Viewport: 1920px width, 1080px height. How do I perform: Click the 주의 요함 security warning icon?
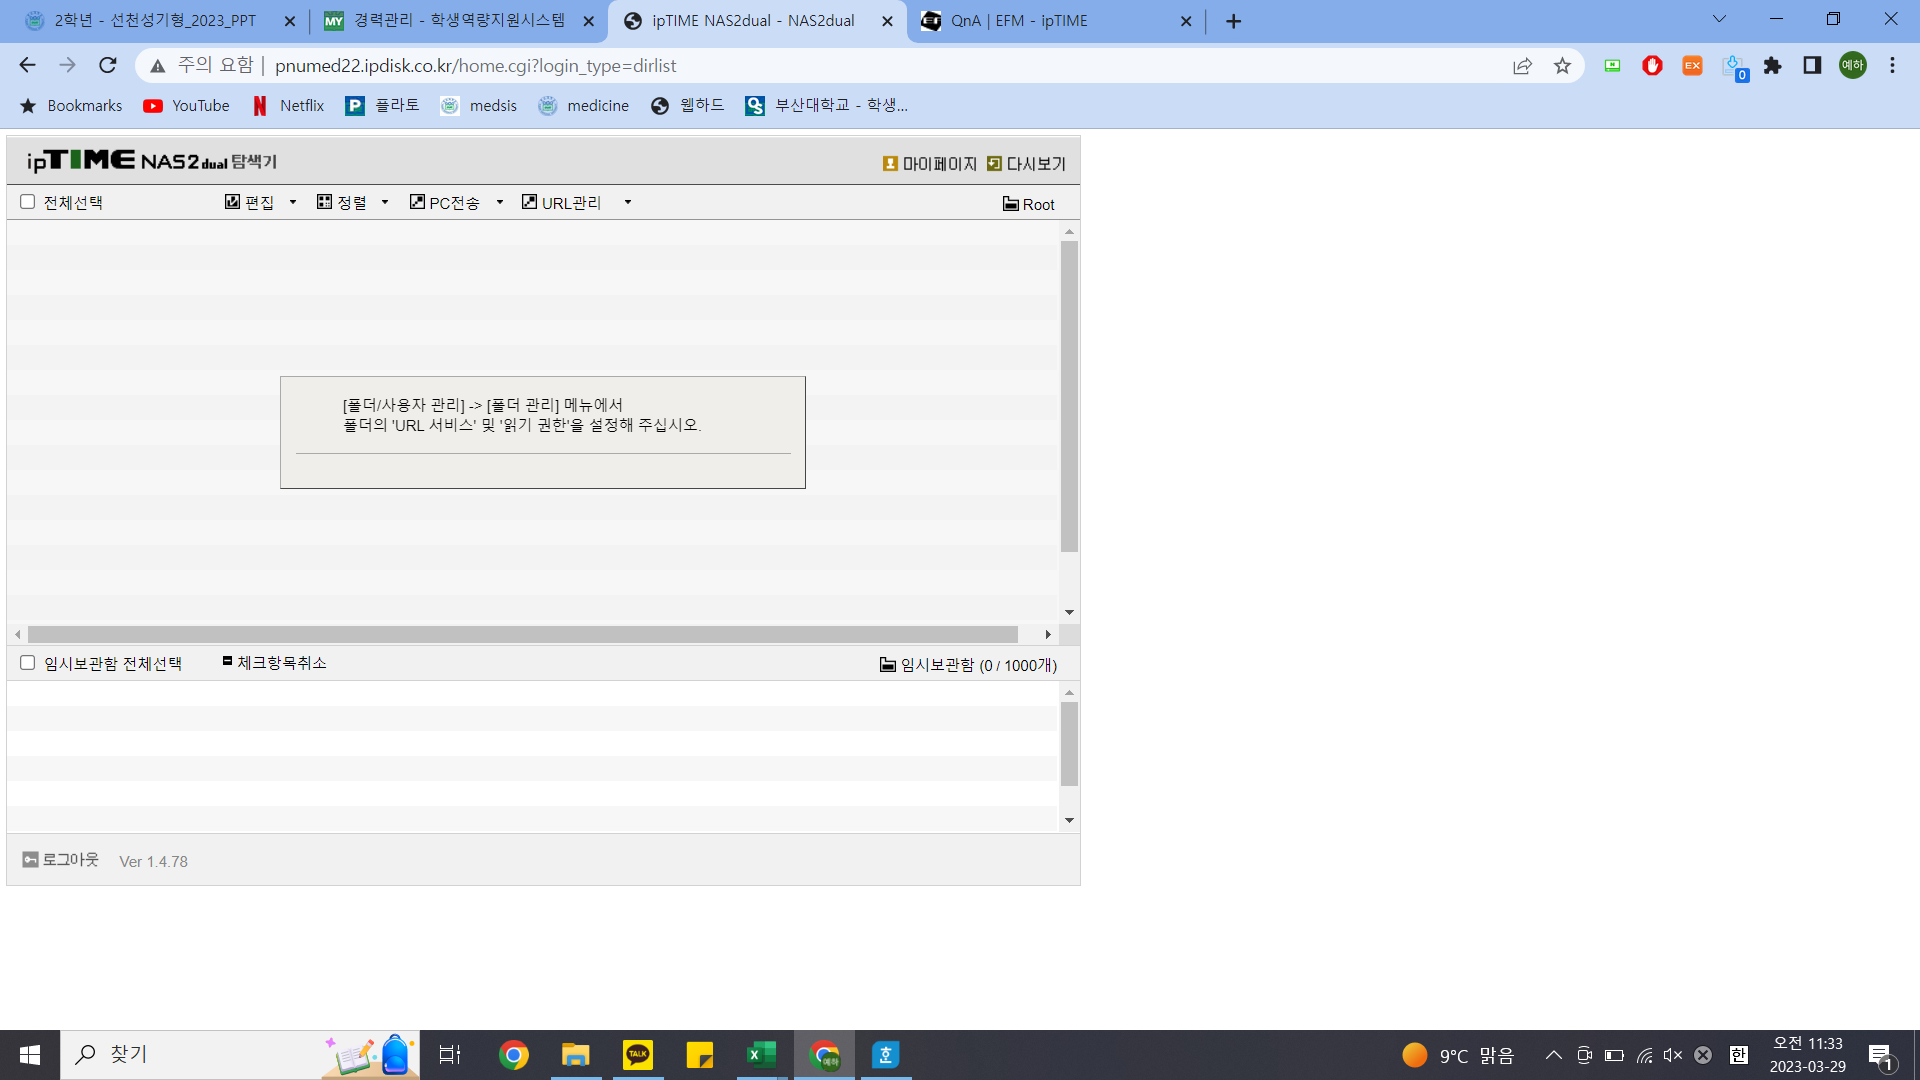pyautogui.click(x=157, y=66)
